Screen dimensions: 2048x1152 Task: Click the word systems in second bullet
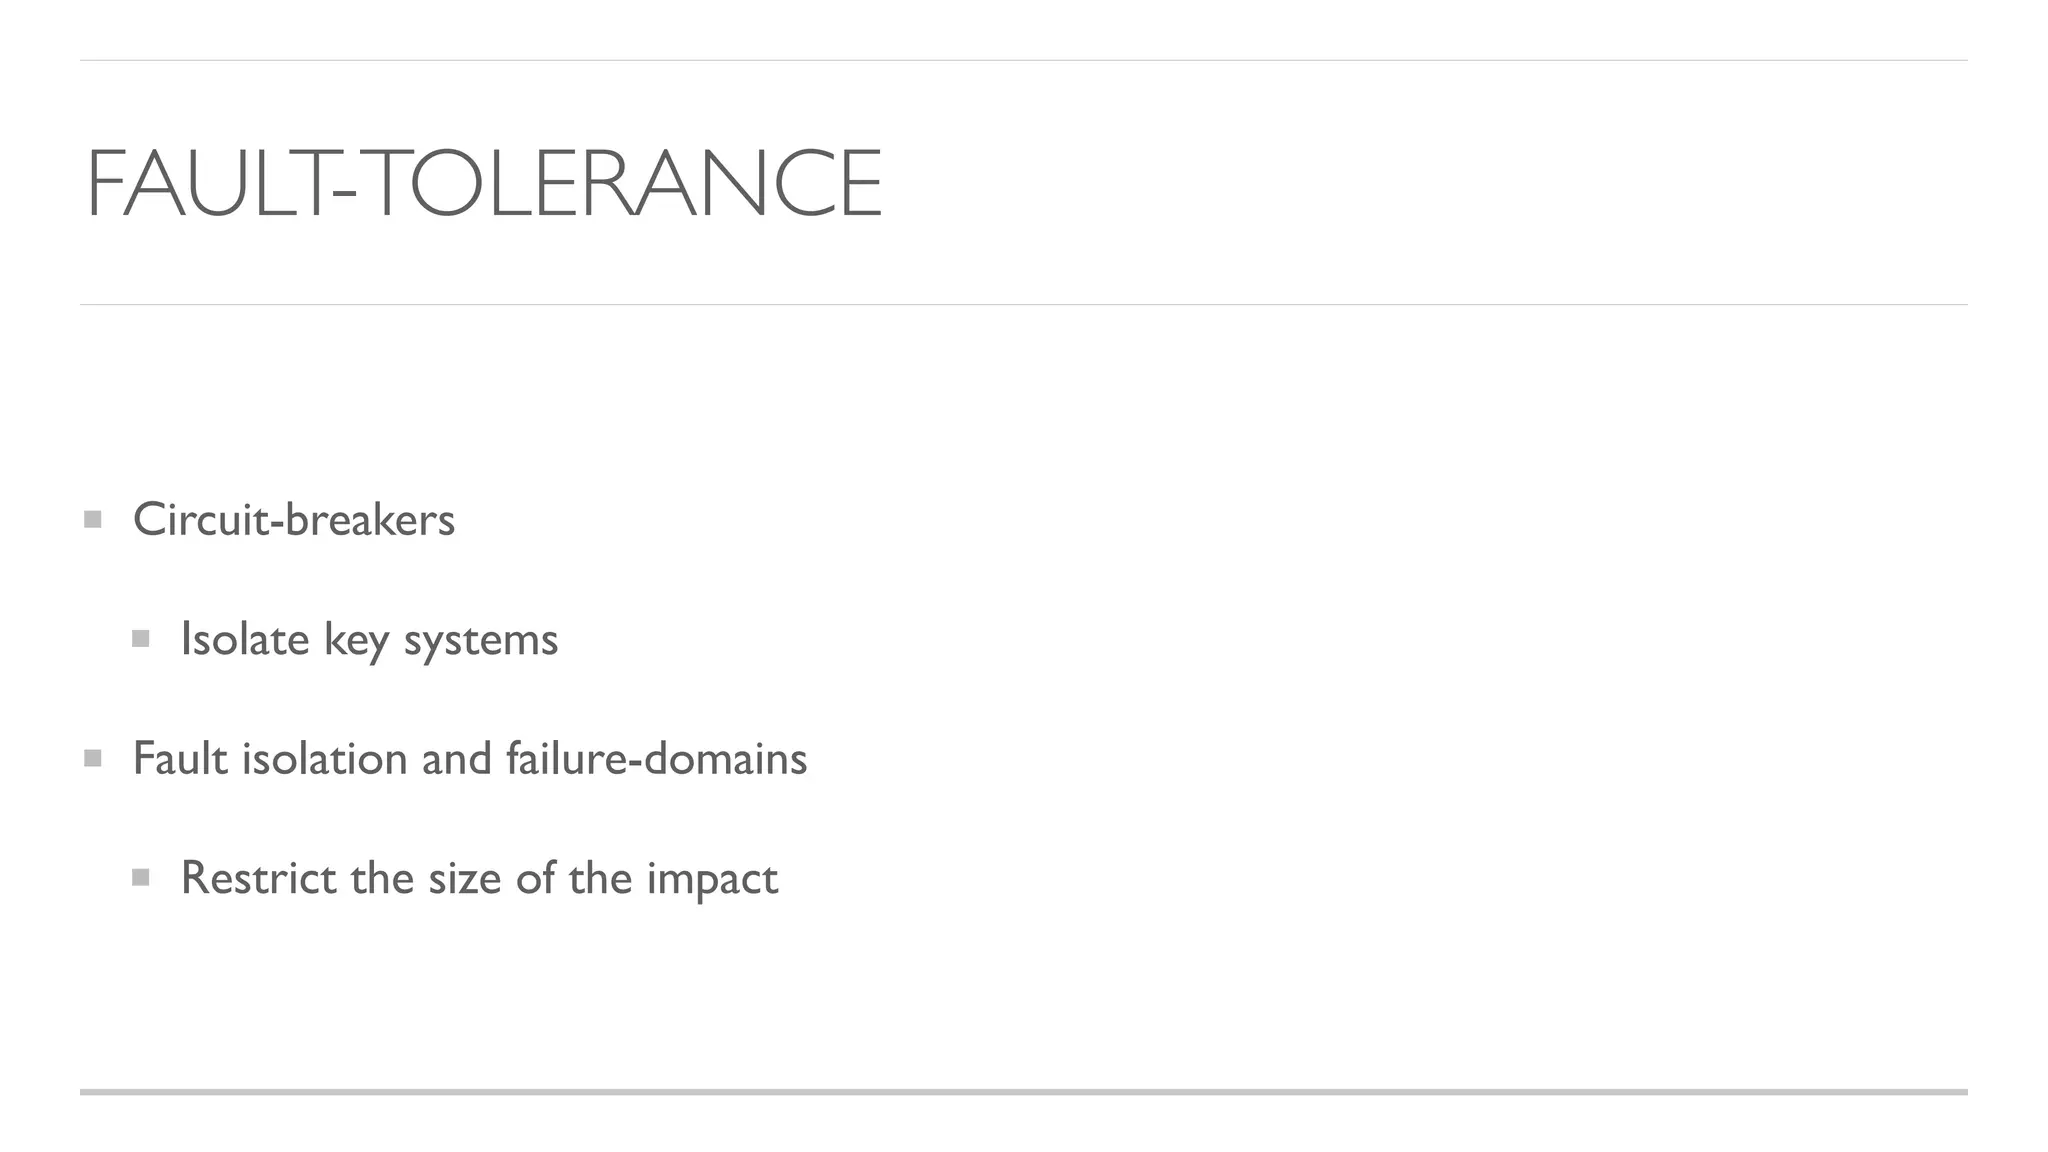pos(481,642)
